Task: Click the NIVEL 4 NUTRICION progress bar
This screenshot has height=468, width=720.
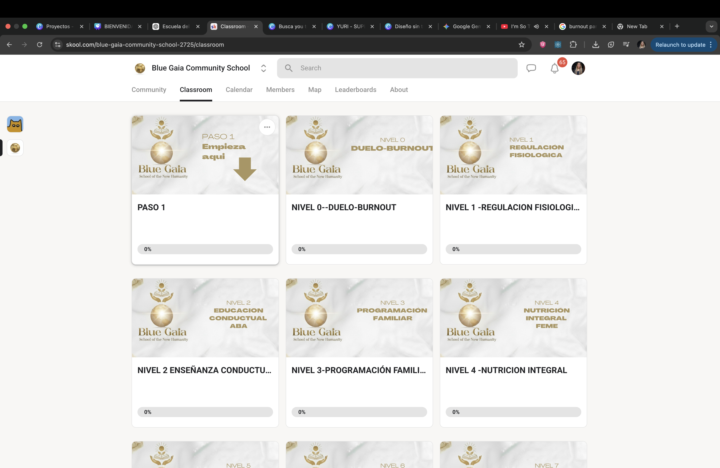Action: pyautogui.click(x=513, y=412)
